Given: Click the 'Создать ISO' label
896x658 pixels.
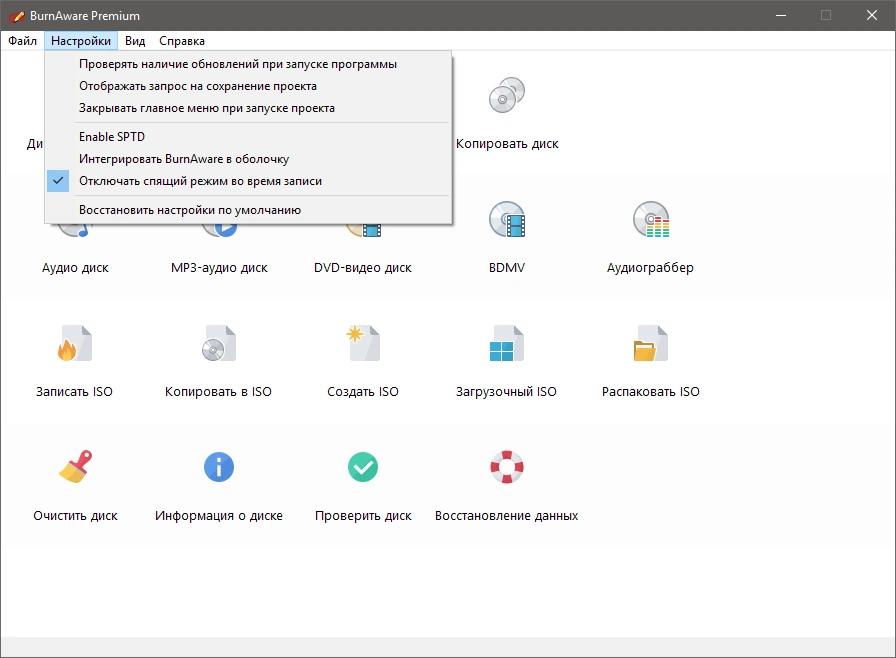Looking at the screenshot, I should click(x=363, y=392).
